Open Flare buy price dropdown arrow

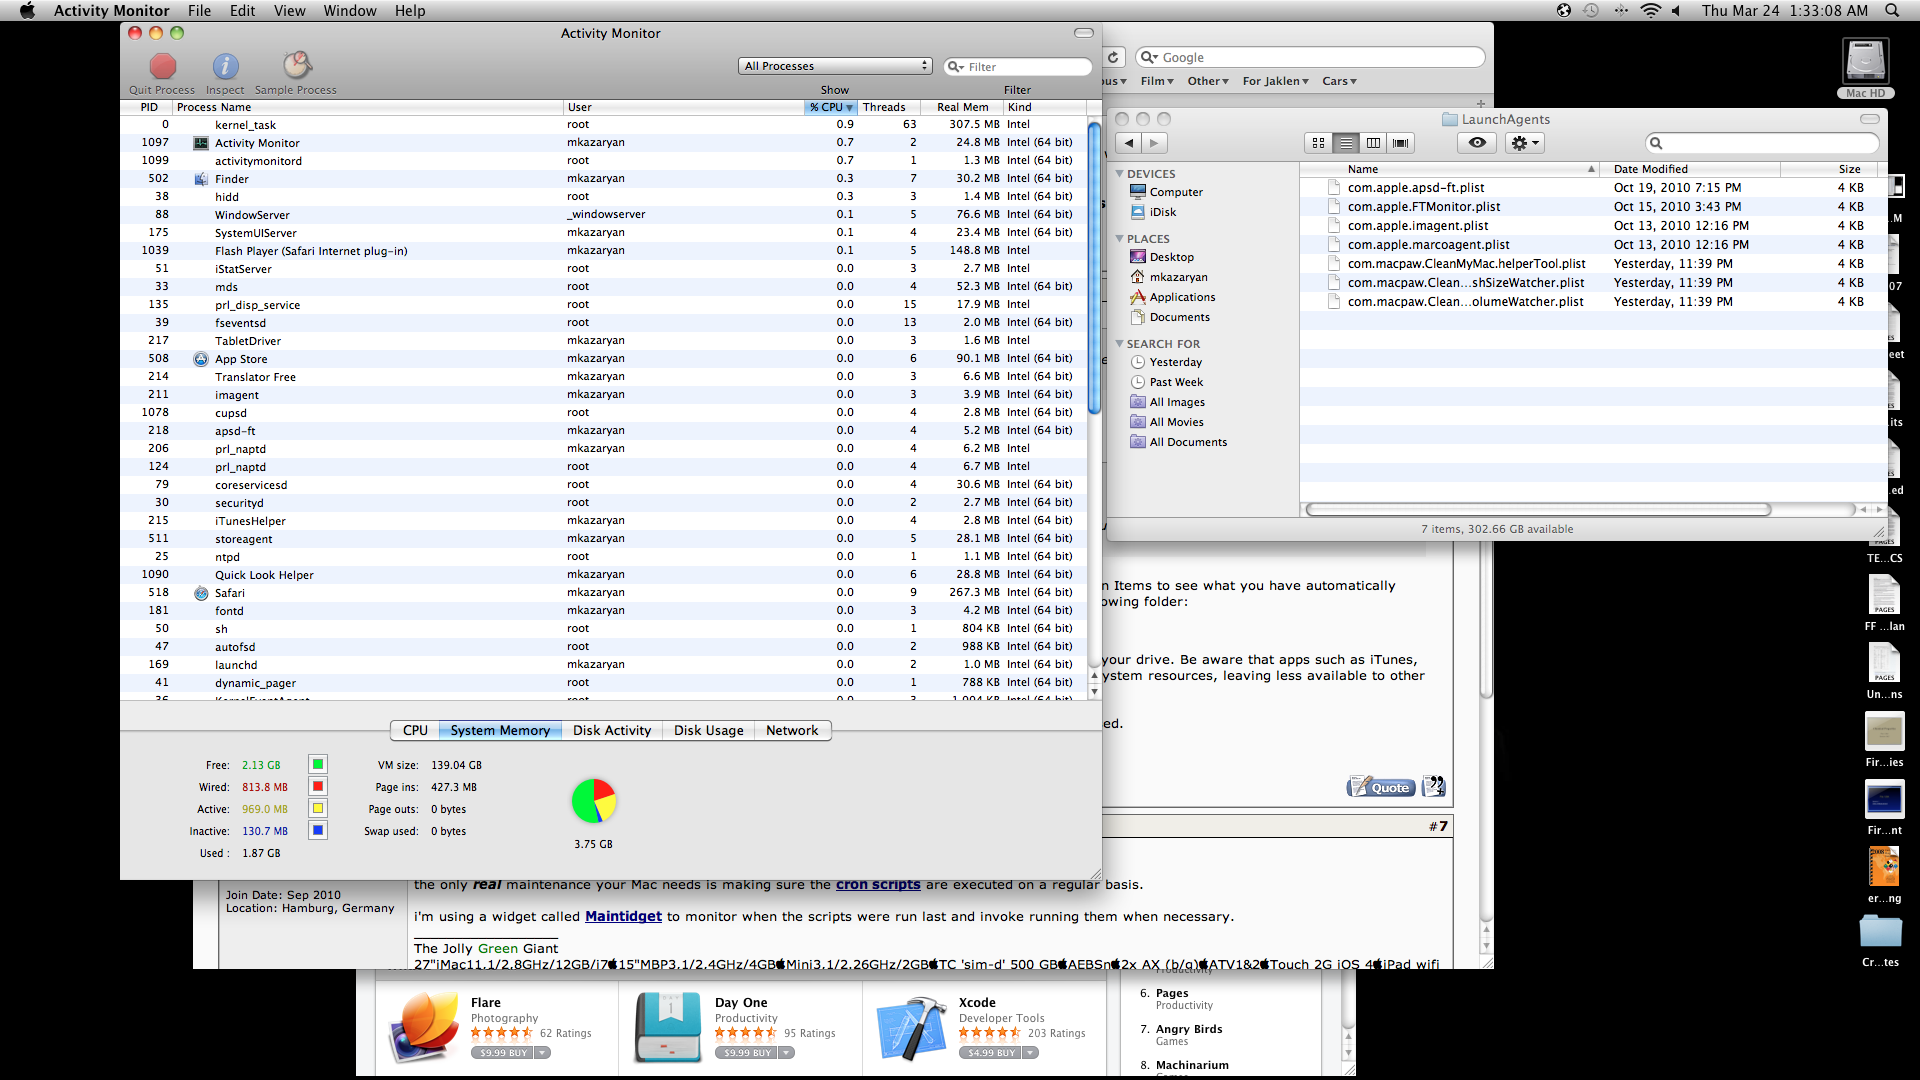(542, 1053)
